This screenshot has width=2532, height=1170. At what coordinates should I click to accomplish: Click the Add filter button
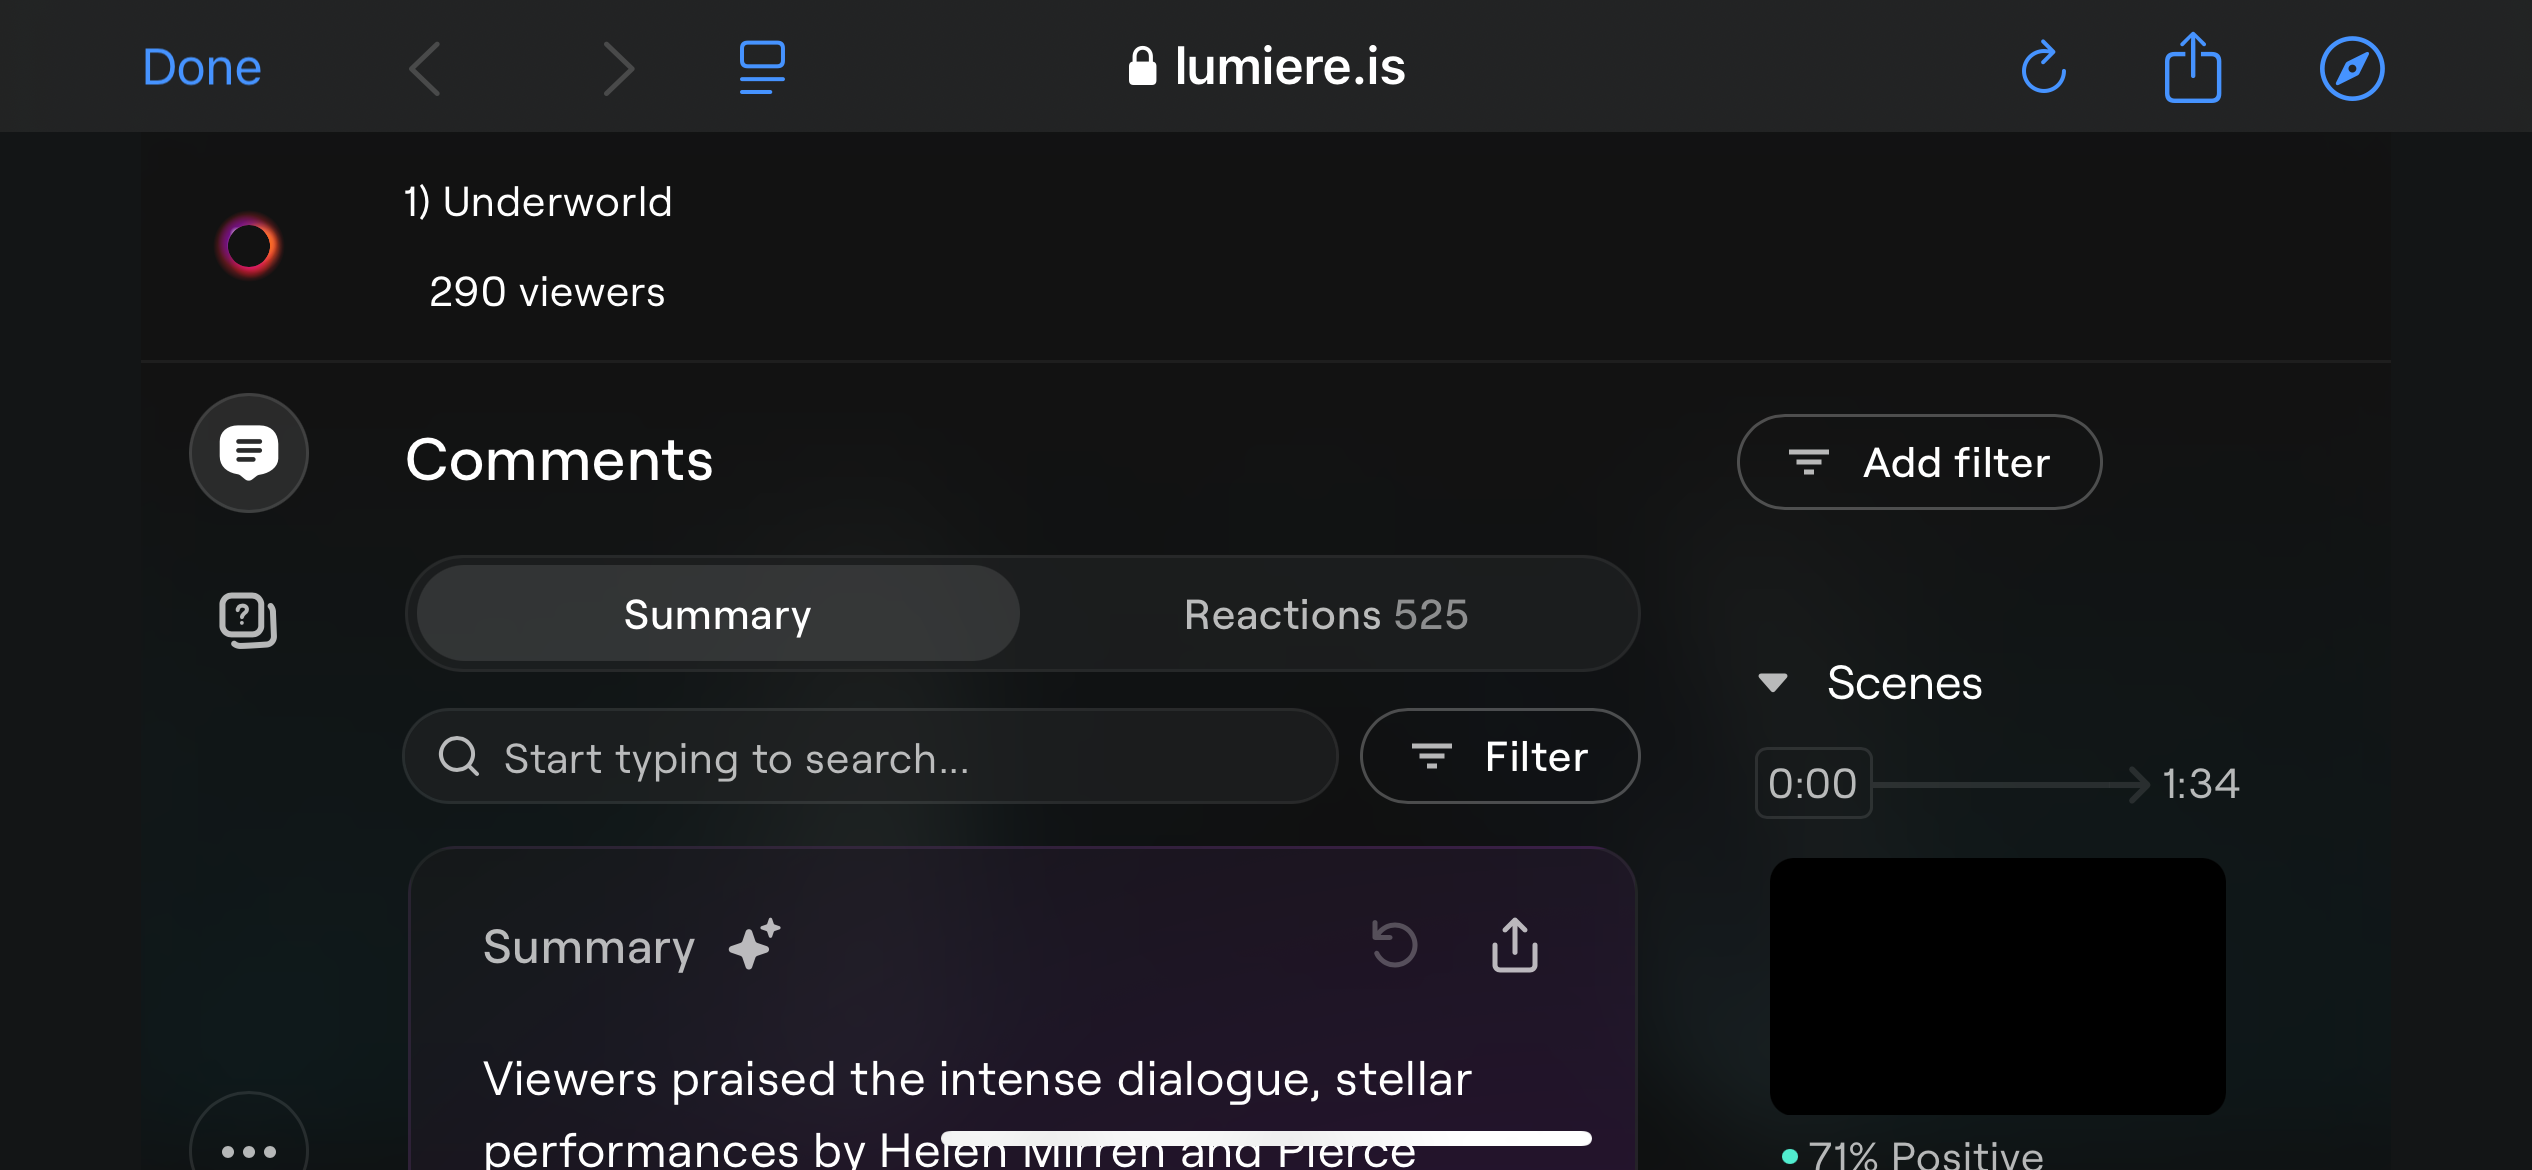tap(1919, 462)
